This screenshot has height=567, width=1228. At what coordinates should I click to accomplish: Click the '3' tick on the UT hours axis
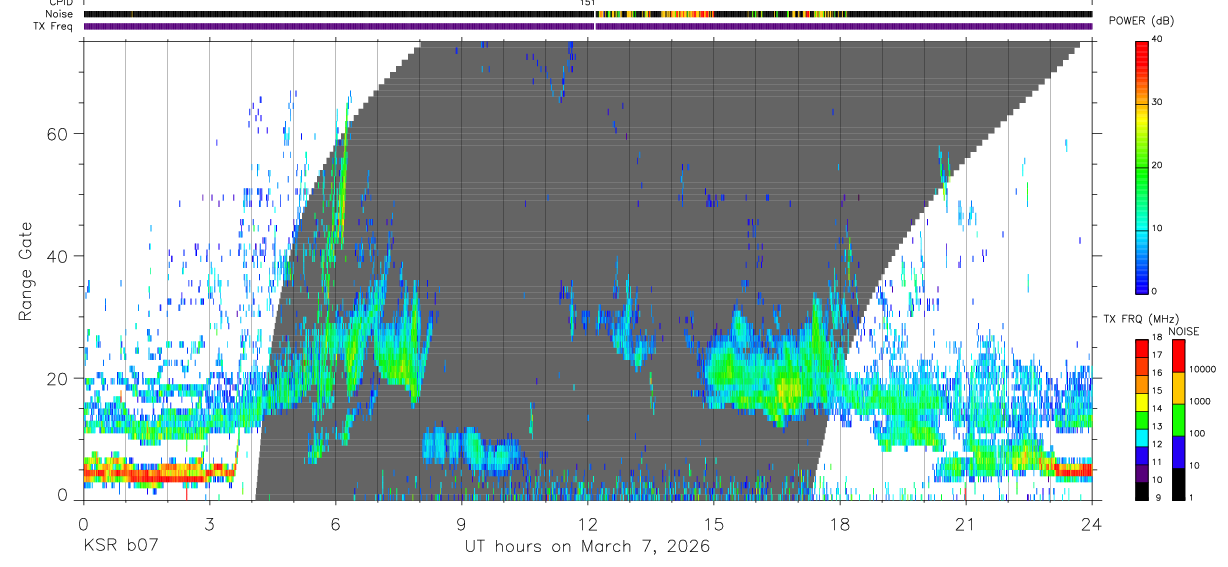(x=209, y=523)
